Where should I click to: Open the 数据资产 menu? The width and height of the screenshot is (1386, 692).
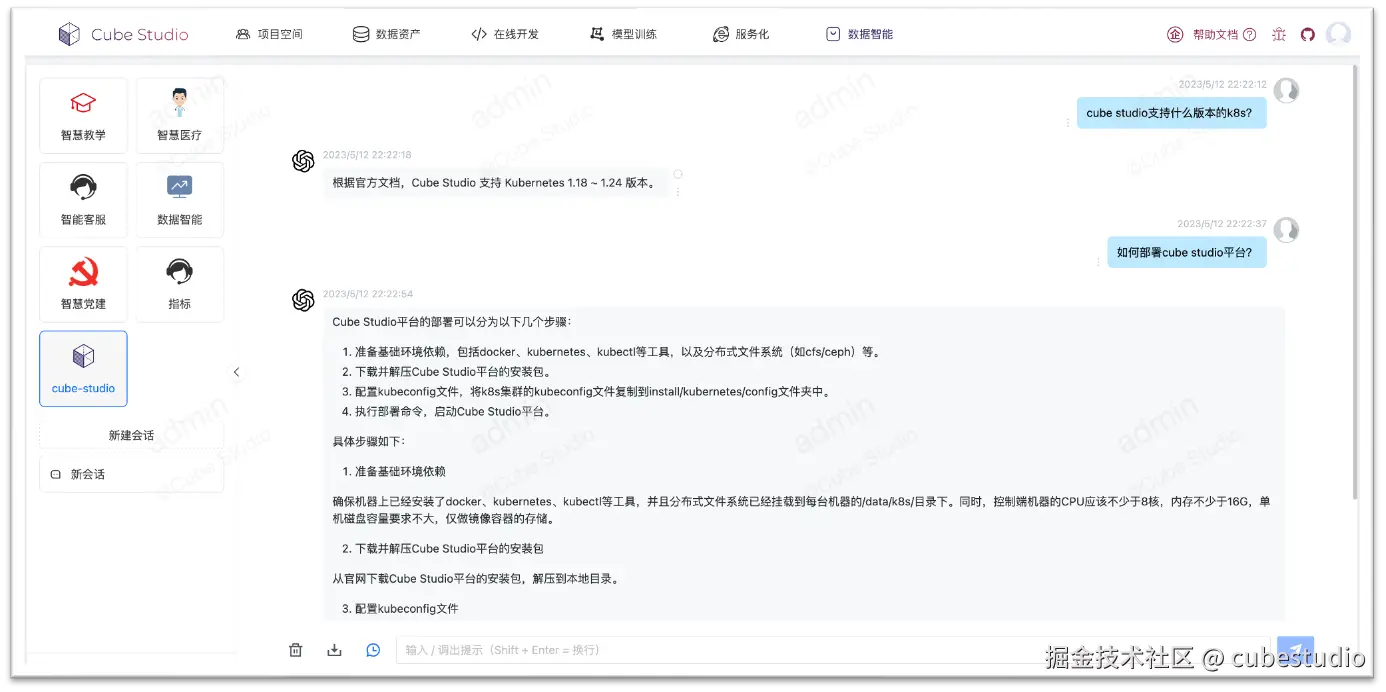(387, 34)
